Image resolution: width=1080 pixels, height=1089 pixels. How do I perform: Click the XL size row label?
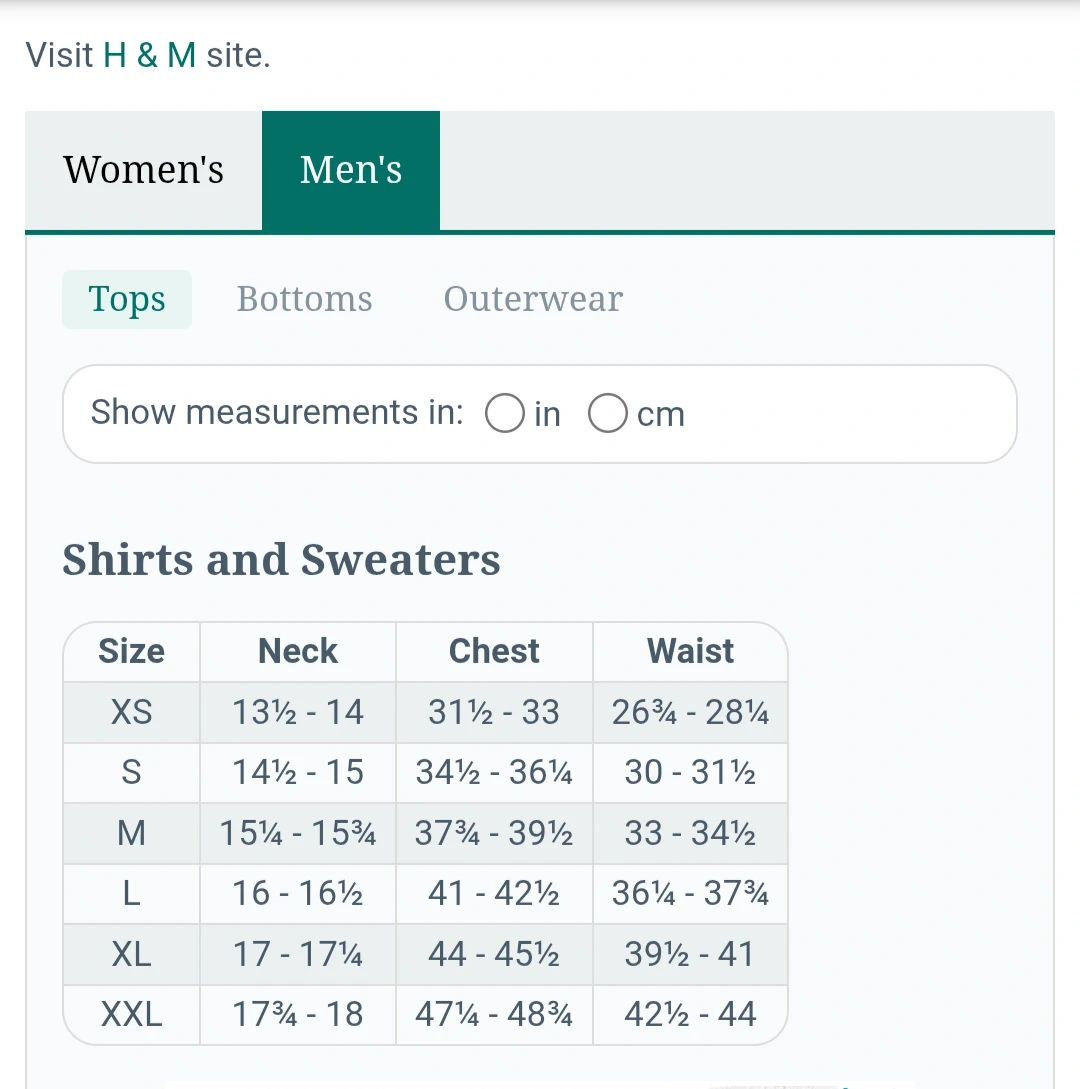point(131,954)
